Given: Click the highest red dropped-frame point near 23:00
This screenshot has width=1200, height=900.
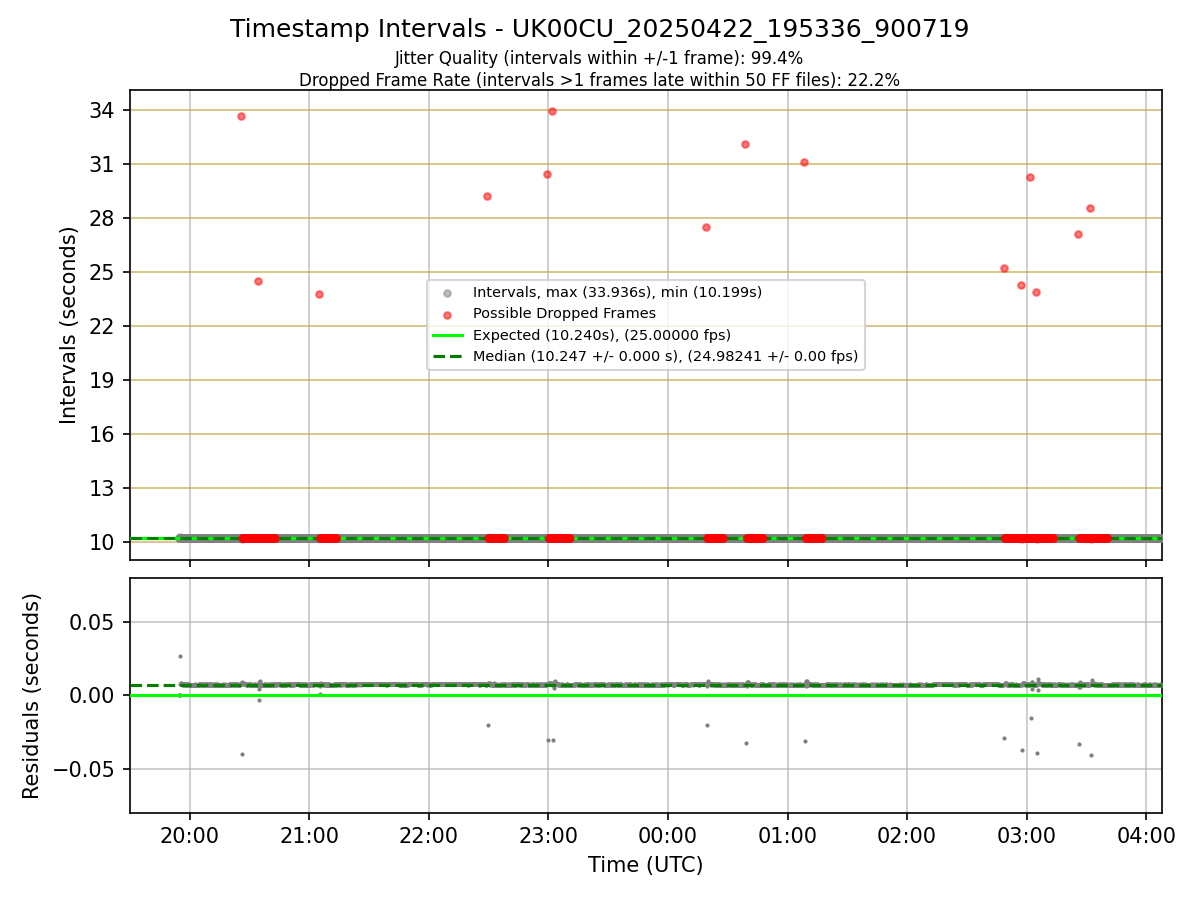Looking at the screenshot, I should click(552, 111).
